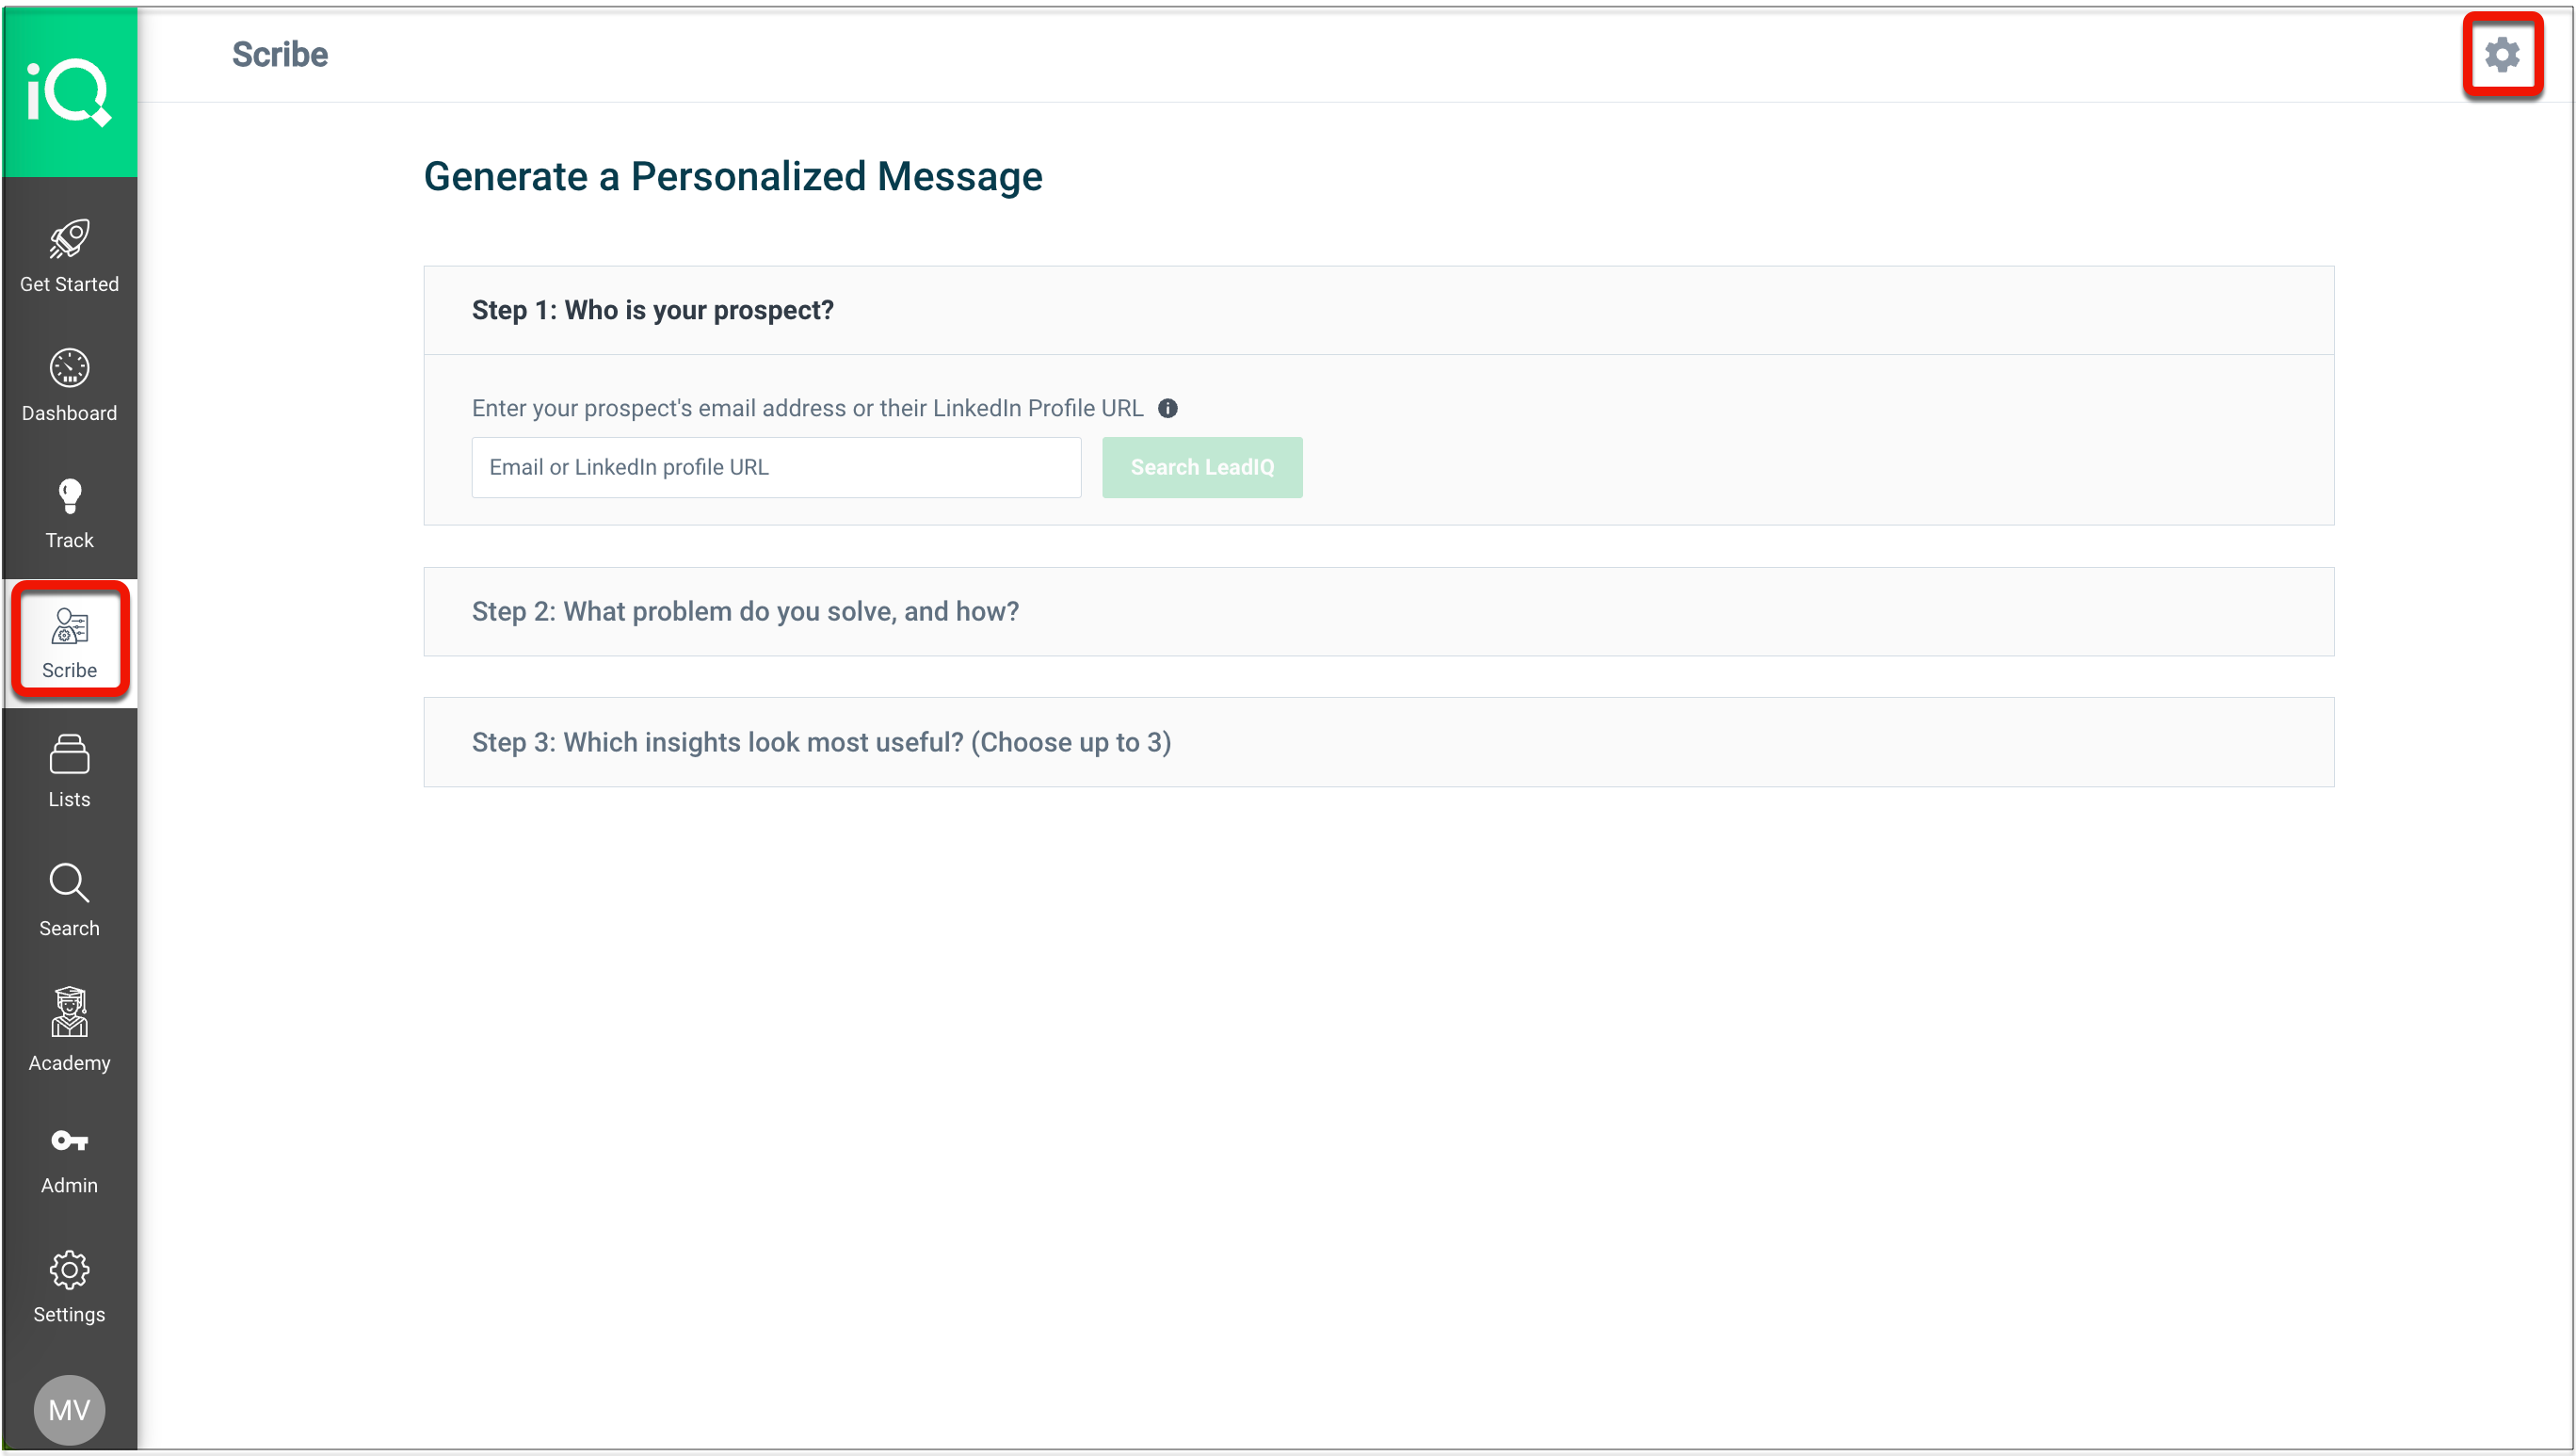Collapse Step 1: Who is your prospect header
The image size is (2576, 1456).
tap(1378, 310)
